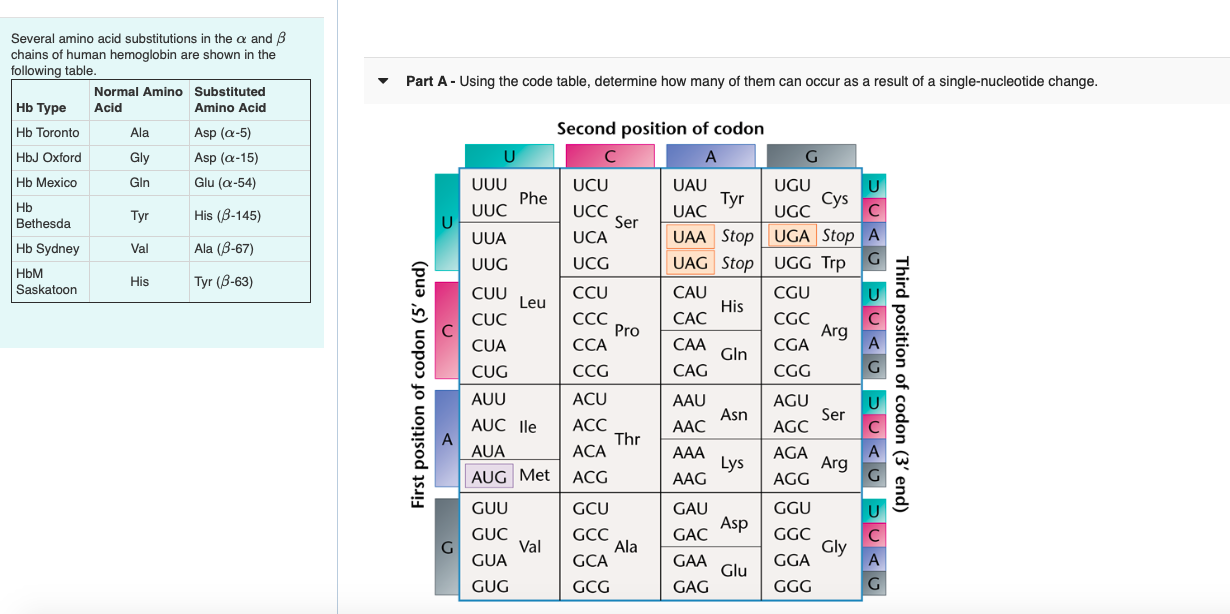Click the Hb Sydney Val entry

pyautogui.click(x=139, y=248)
